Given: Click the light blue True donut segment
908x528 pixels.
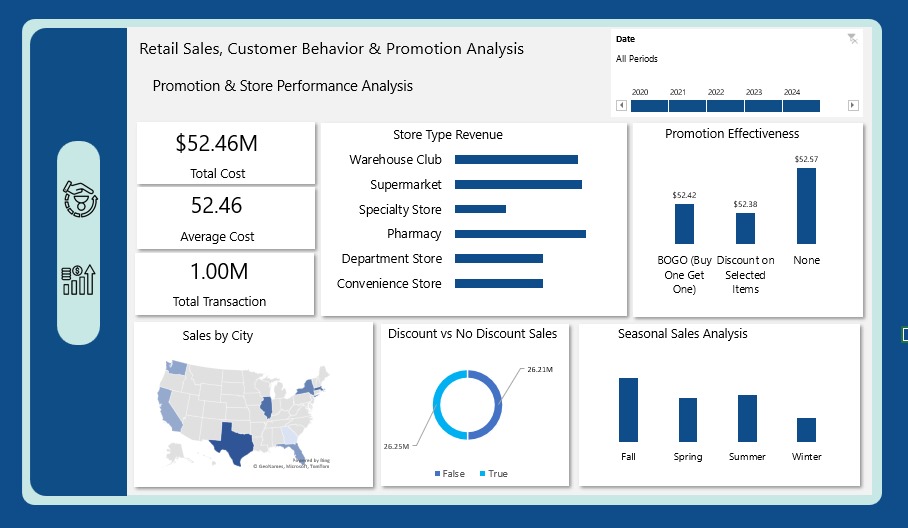Looking at the screenshot, I should coord(439,405).
